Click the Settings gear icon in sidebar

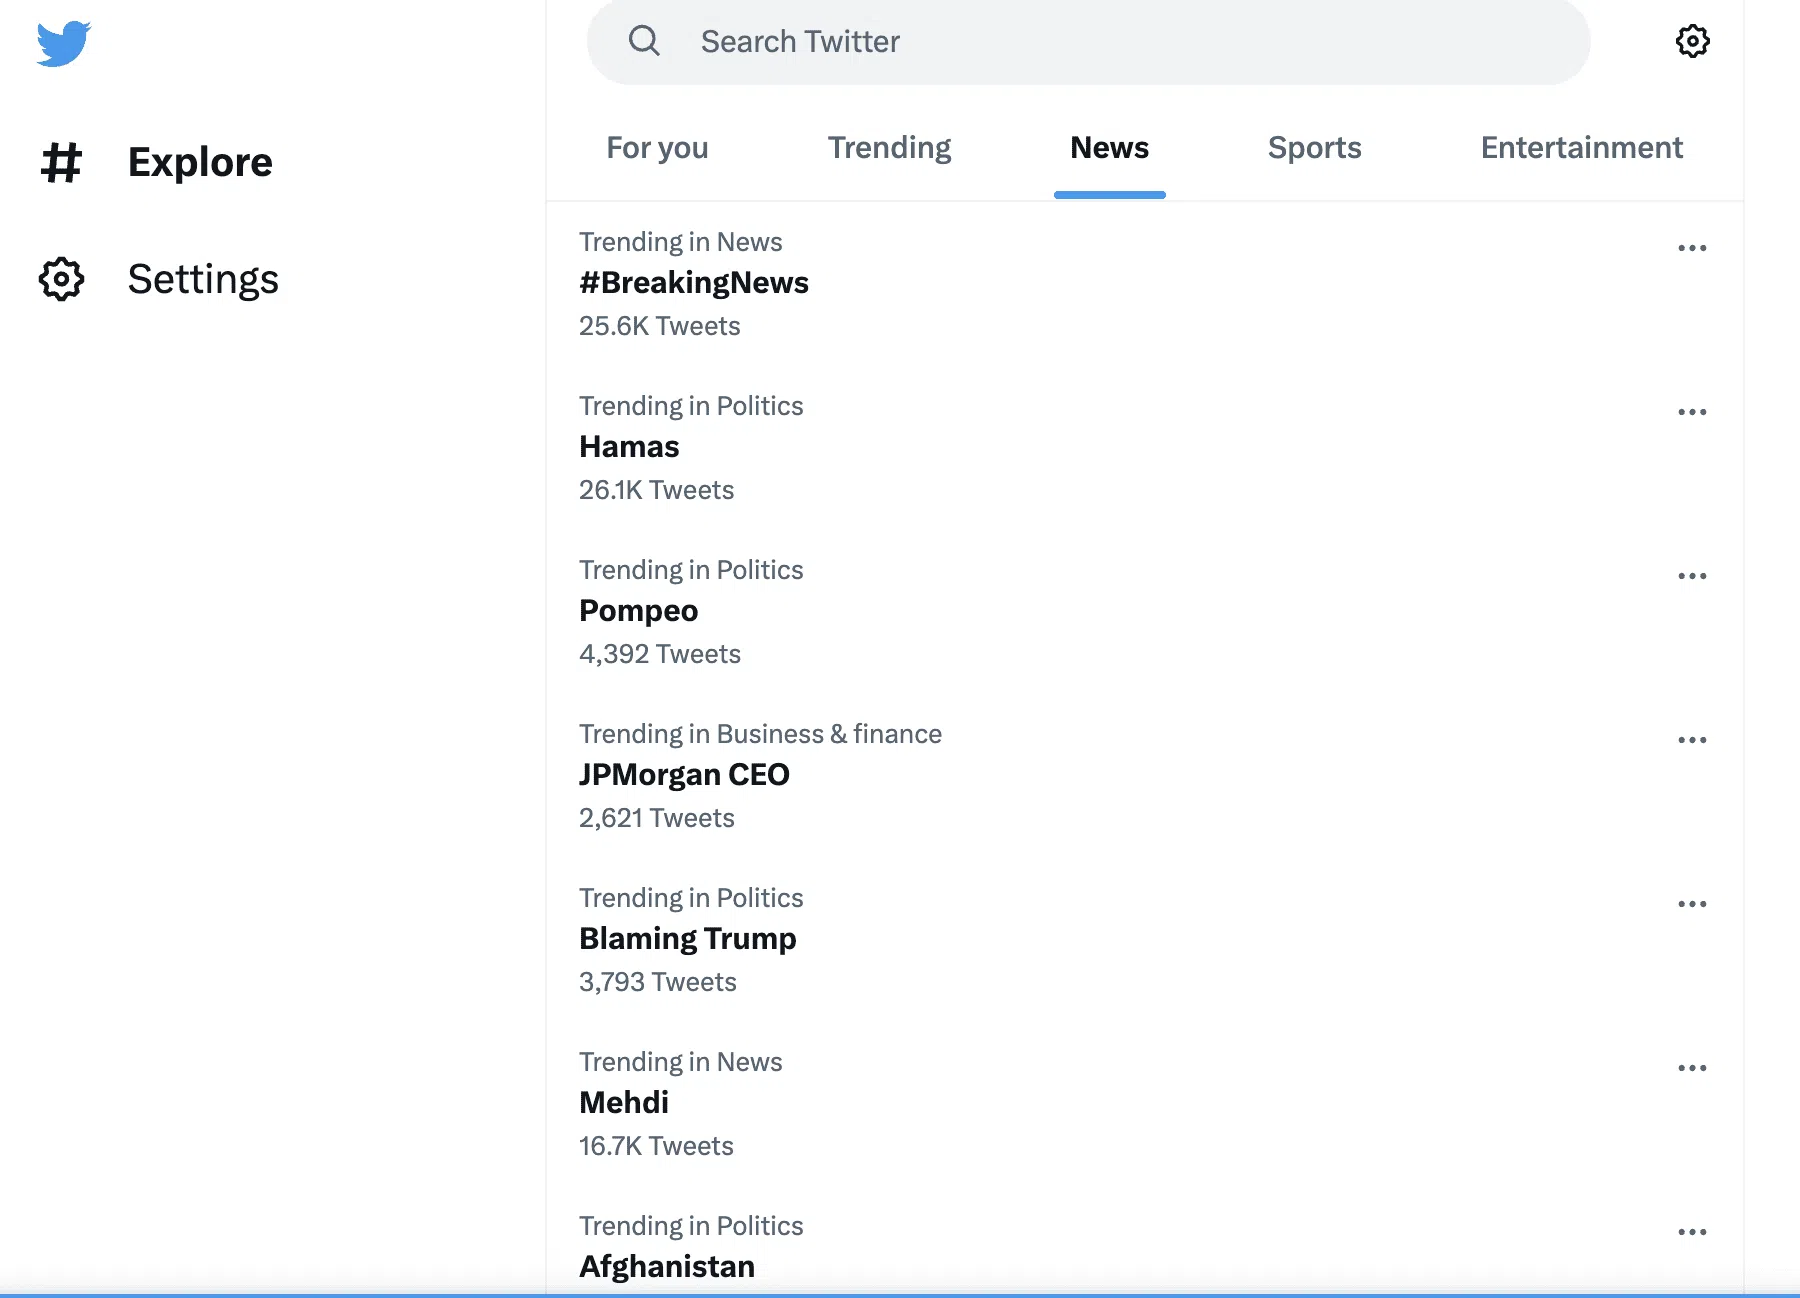[x=61, y=279]
